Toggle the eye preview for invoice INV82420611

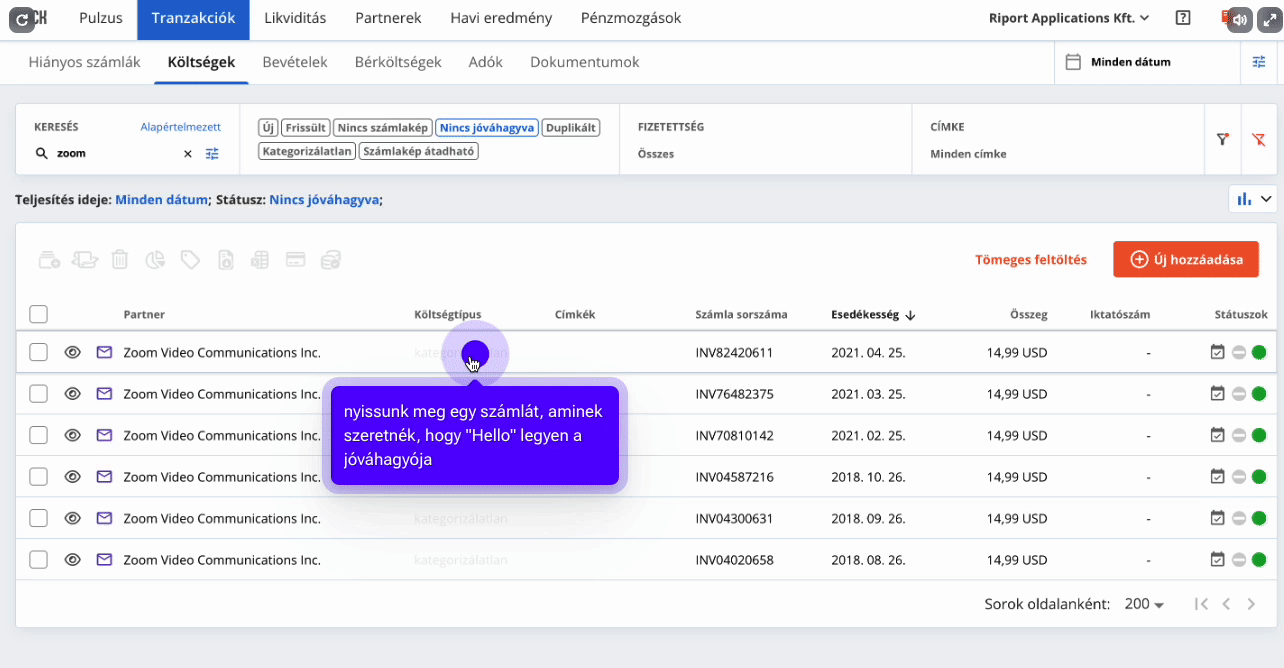coord(72,352)
